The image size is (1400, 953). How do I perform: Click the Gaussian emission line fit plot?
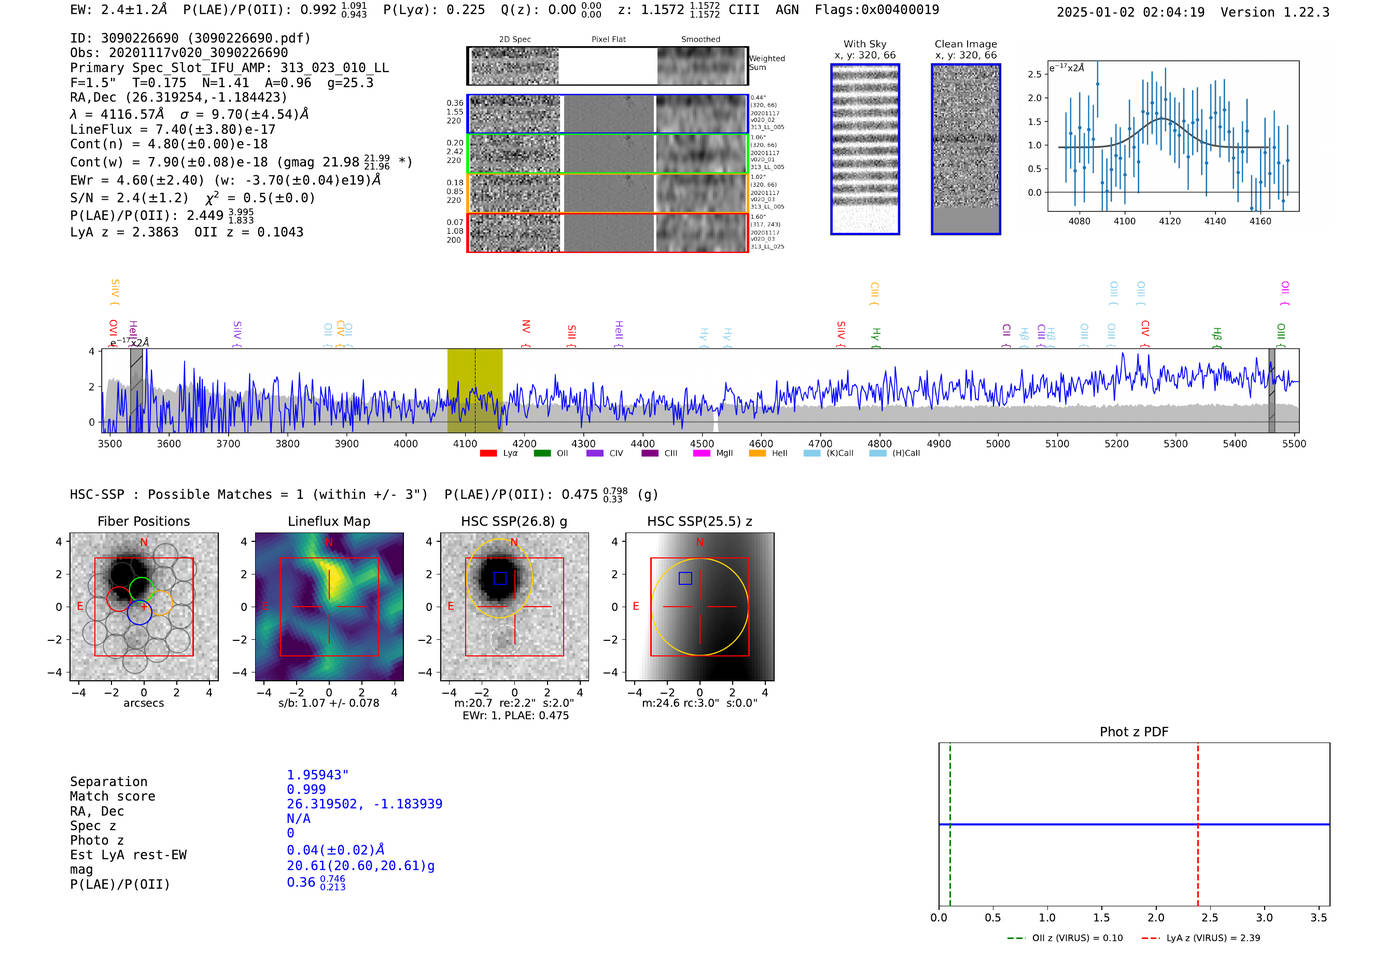(x=1172, y=137)
